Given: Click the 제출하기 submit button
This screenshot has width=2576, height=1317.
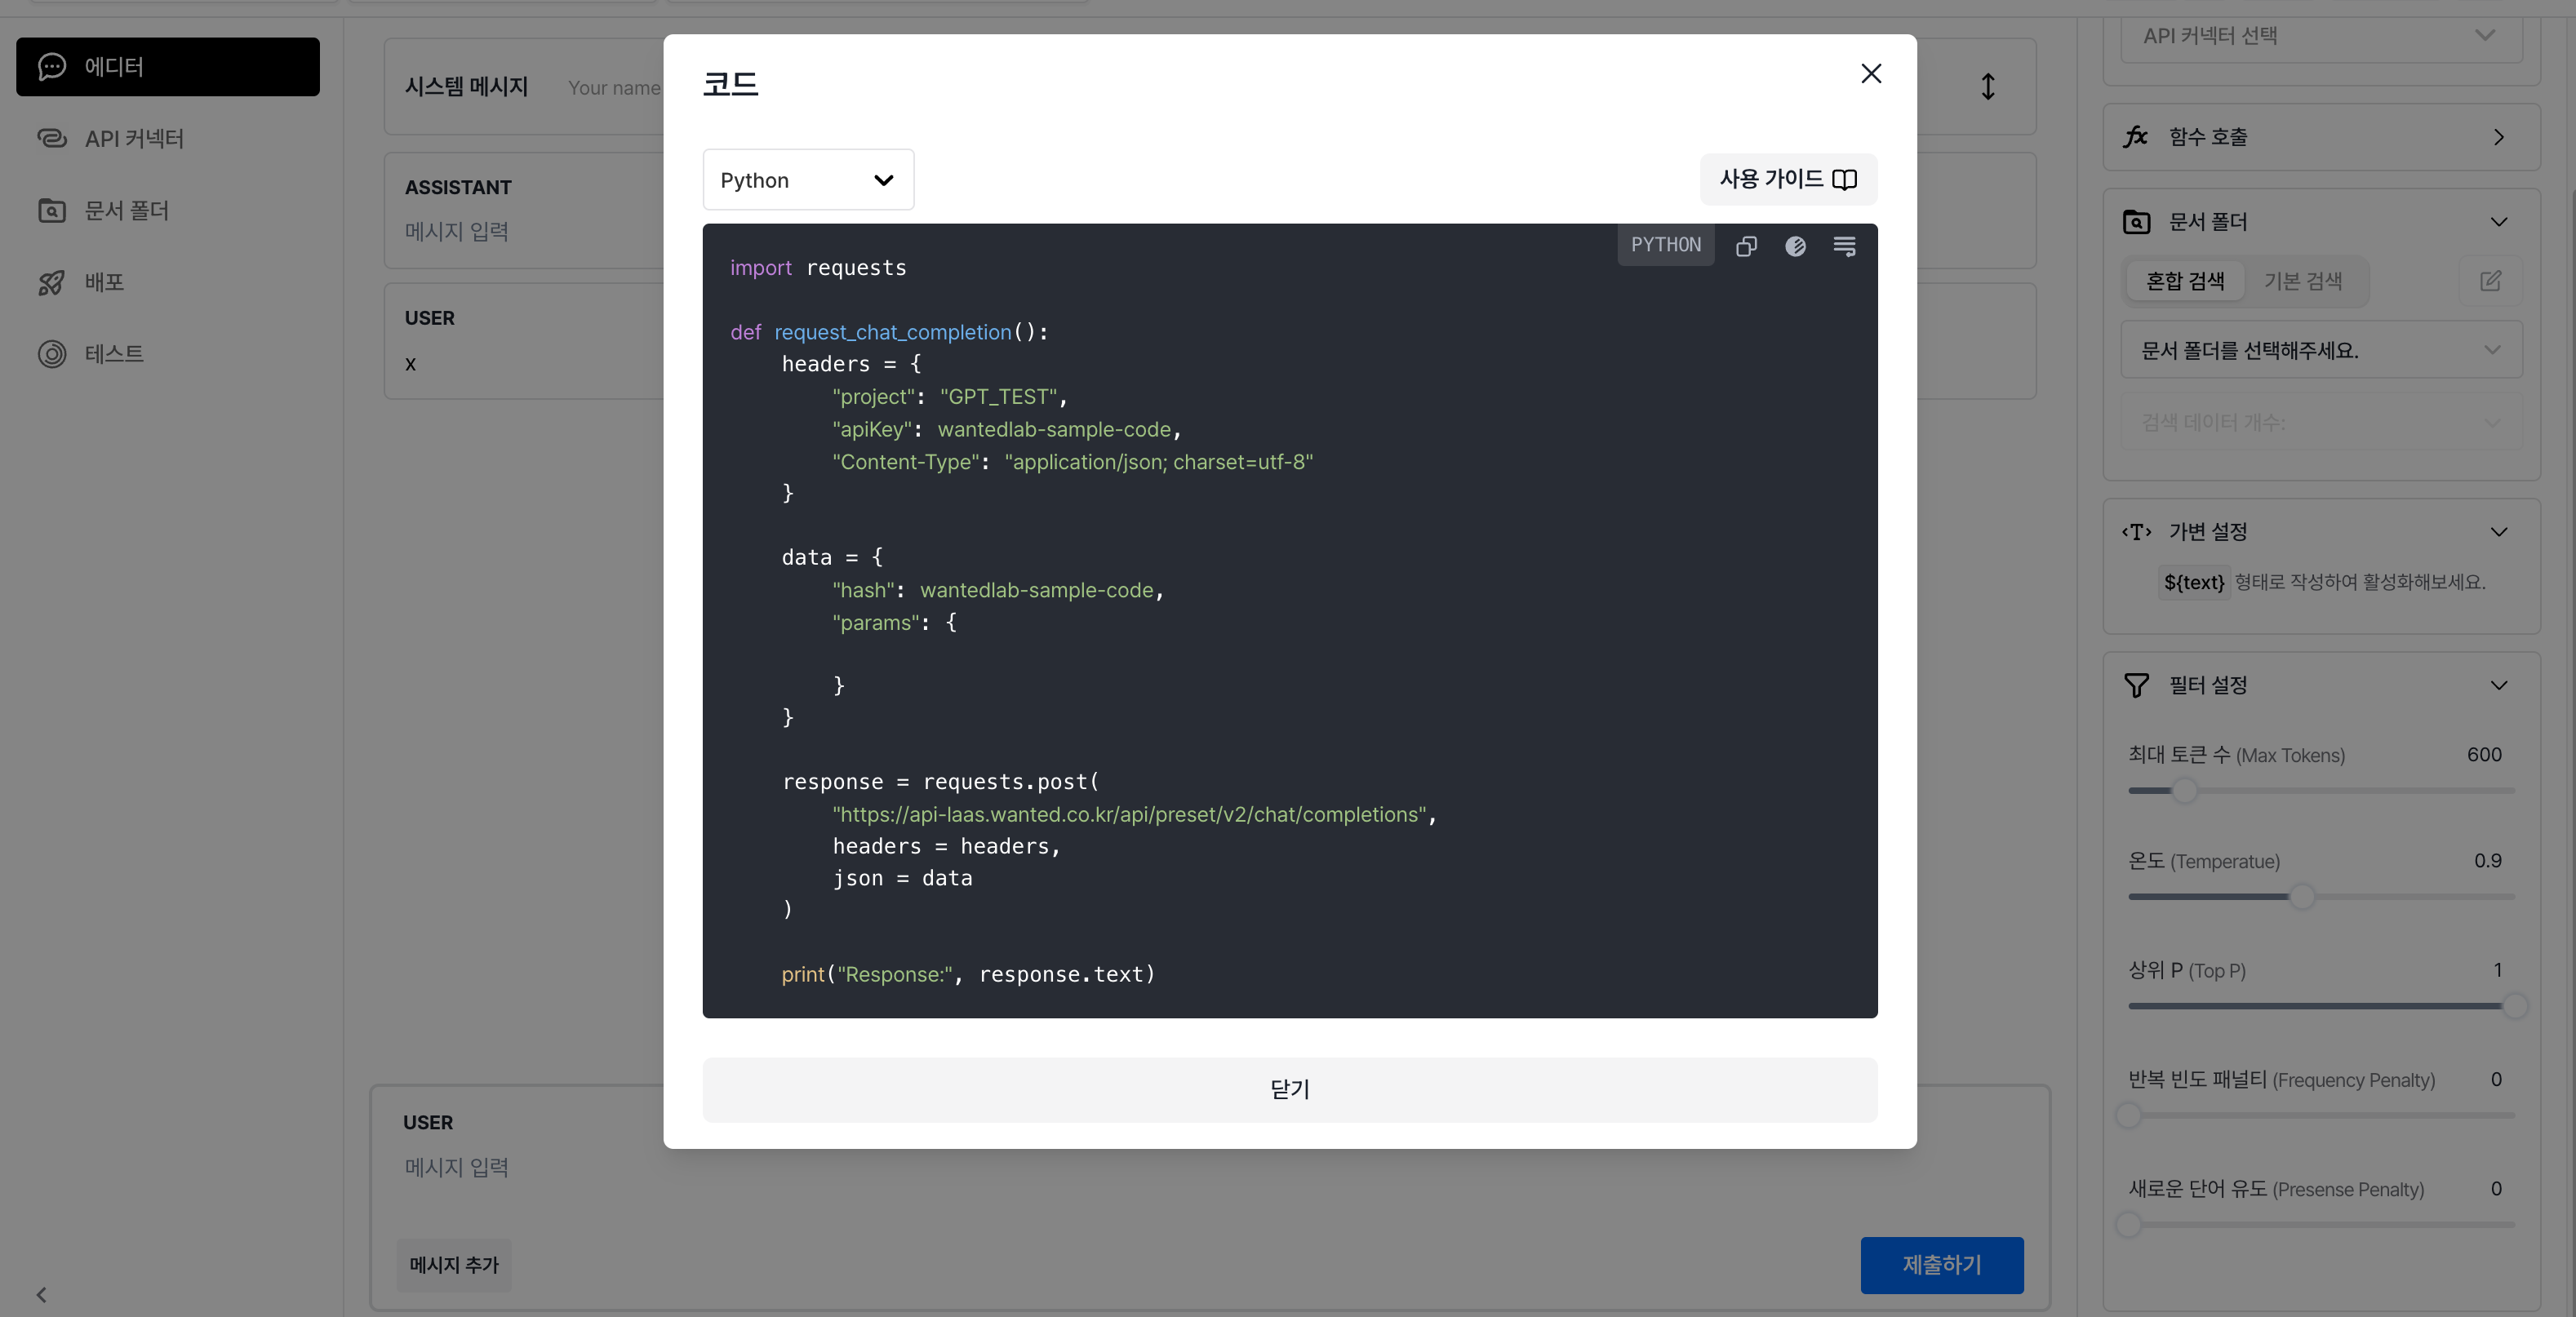Looking at the screenshot, I should click(1941, 1265).
